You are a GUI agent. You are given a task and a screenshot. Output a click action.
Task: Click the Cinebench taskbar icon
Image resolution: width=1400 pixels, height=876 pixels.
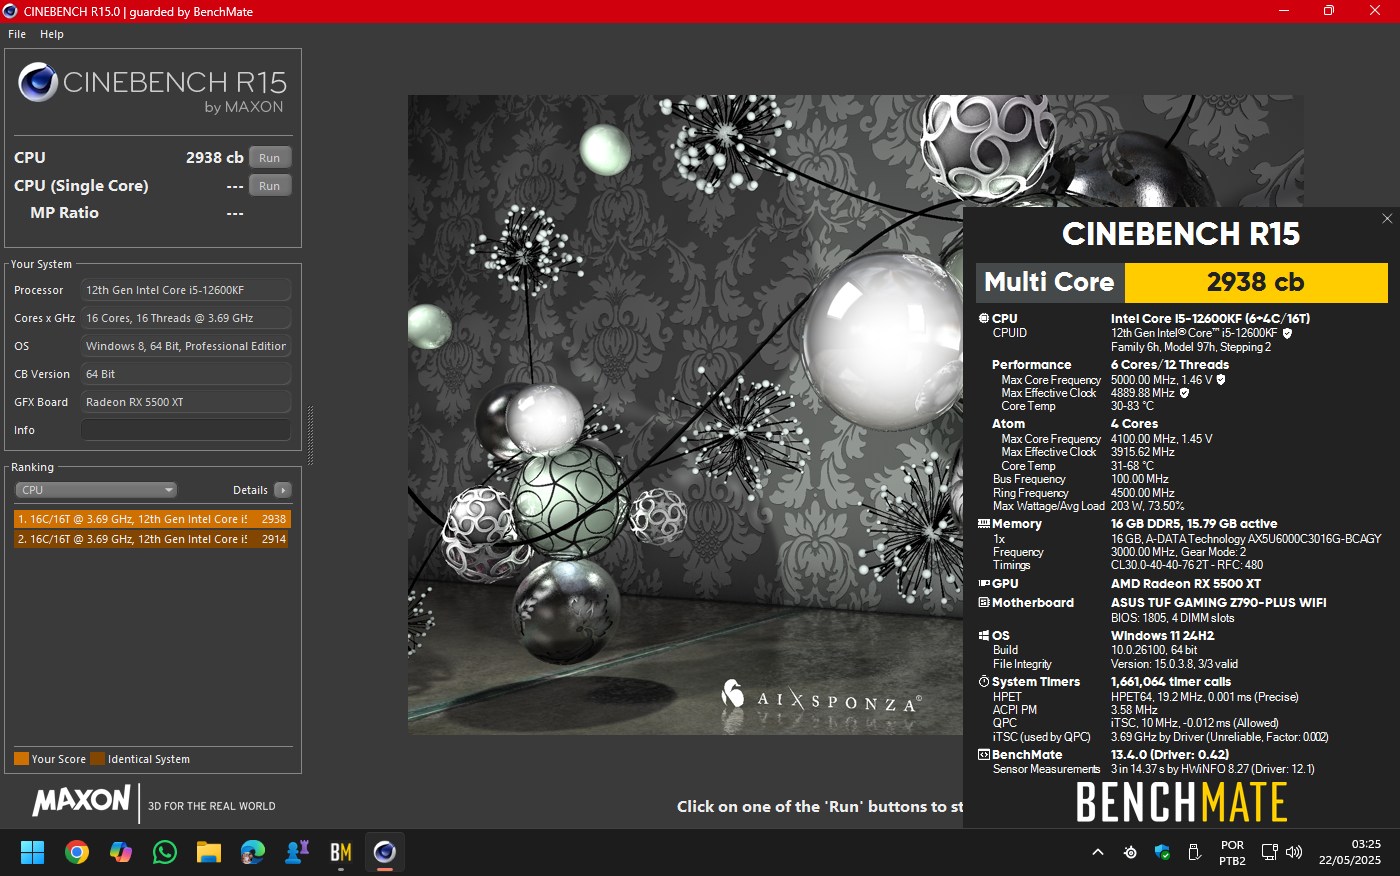click(x=385, y=852)
